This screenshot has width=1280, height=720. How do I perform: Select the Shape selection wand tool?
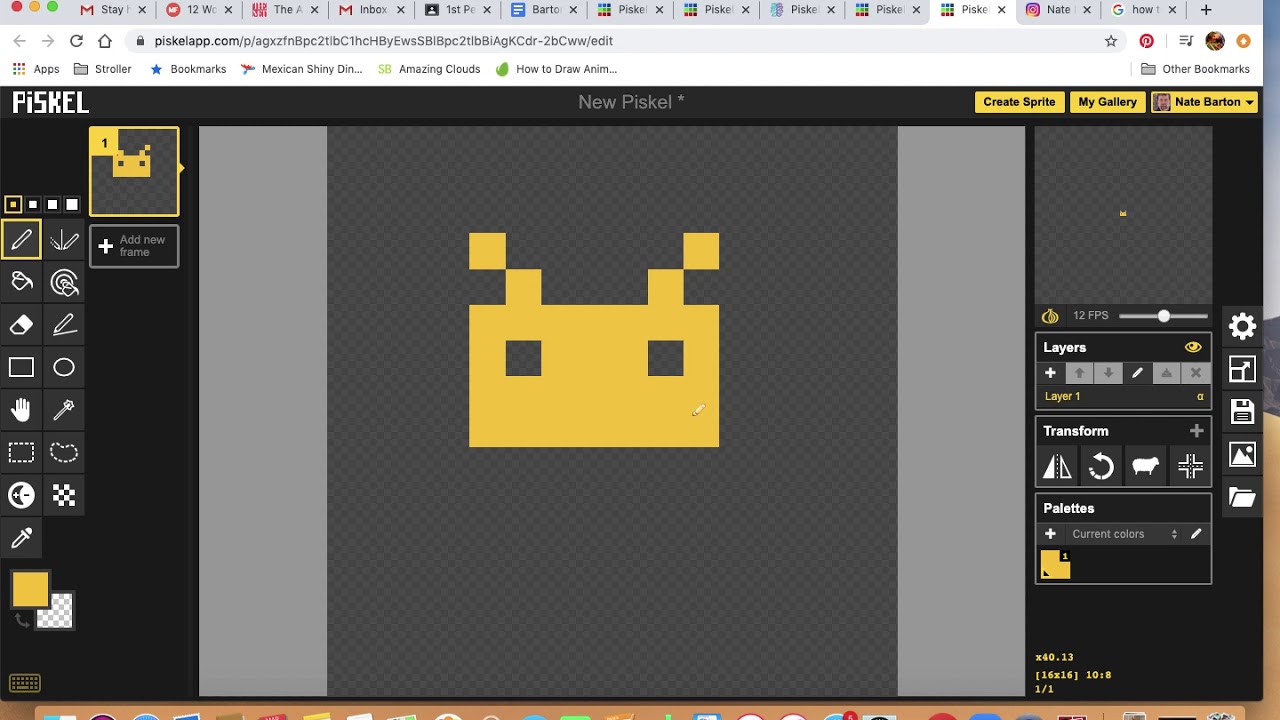64,410
